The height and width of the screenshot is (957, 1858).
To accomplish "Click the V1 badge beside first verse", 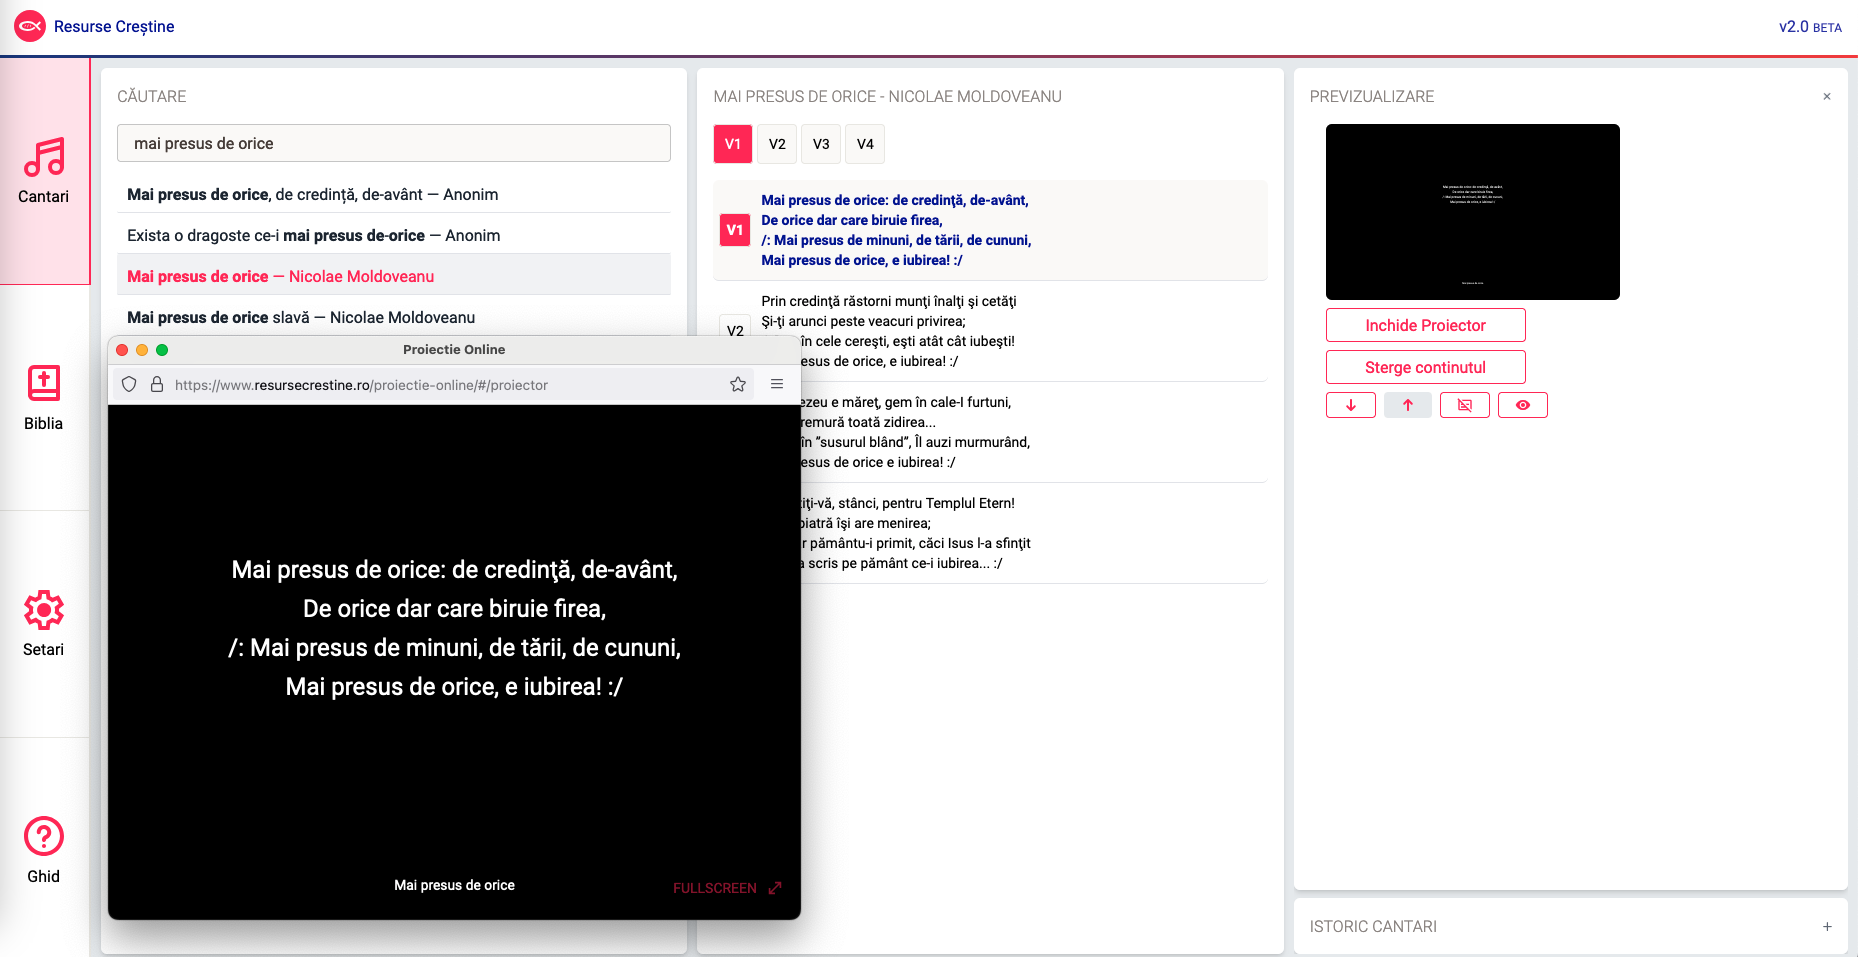I will (x=735, y=230).
